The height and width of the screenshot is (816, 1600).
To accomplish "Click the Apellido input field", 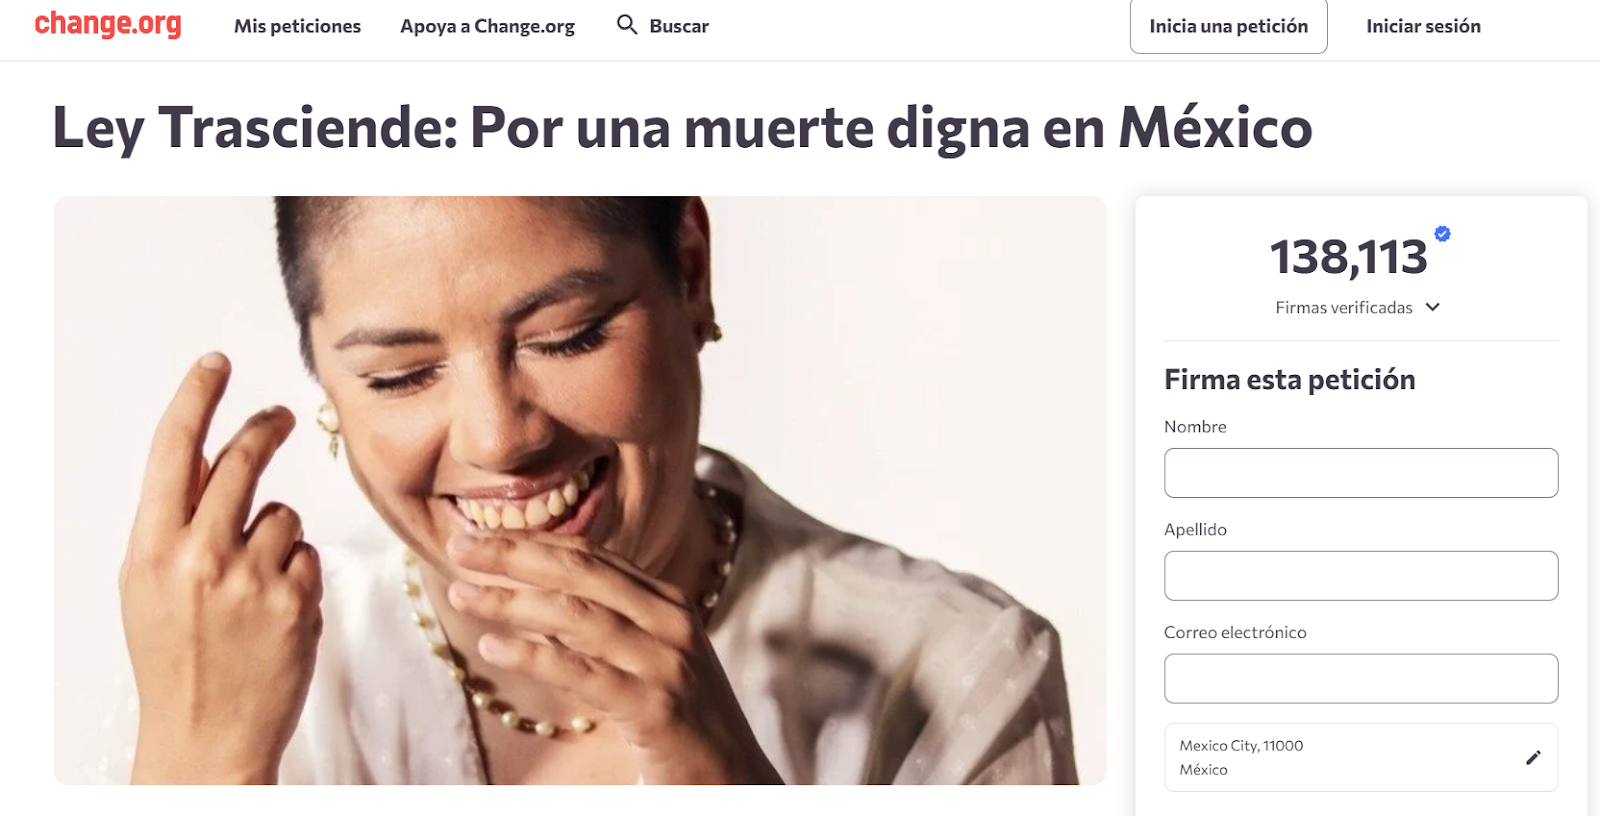I will point(1361,576).
